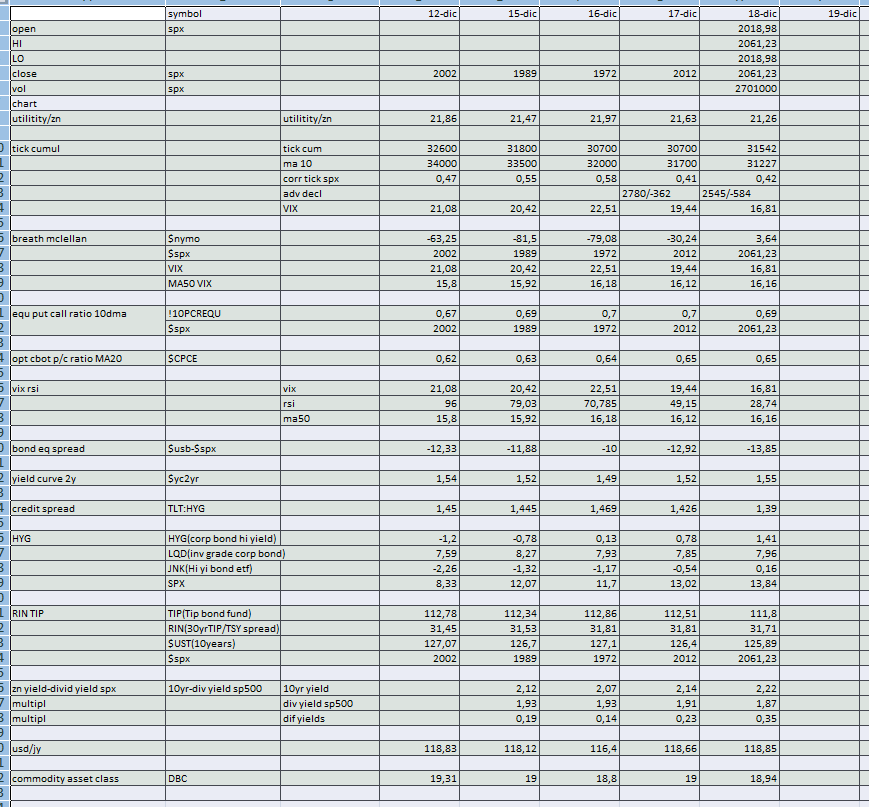Click the 'symbol' header cell

pyautogui.click(x=223, y=13)
